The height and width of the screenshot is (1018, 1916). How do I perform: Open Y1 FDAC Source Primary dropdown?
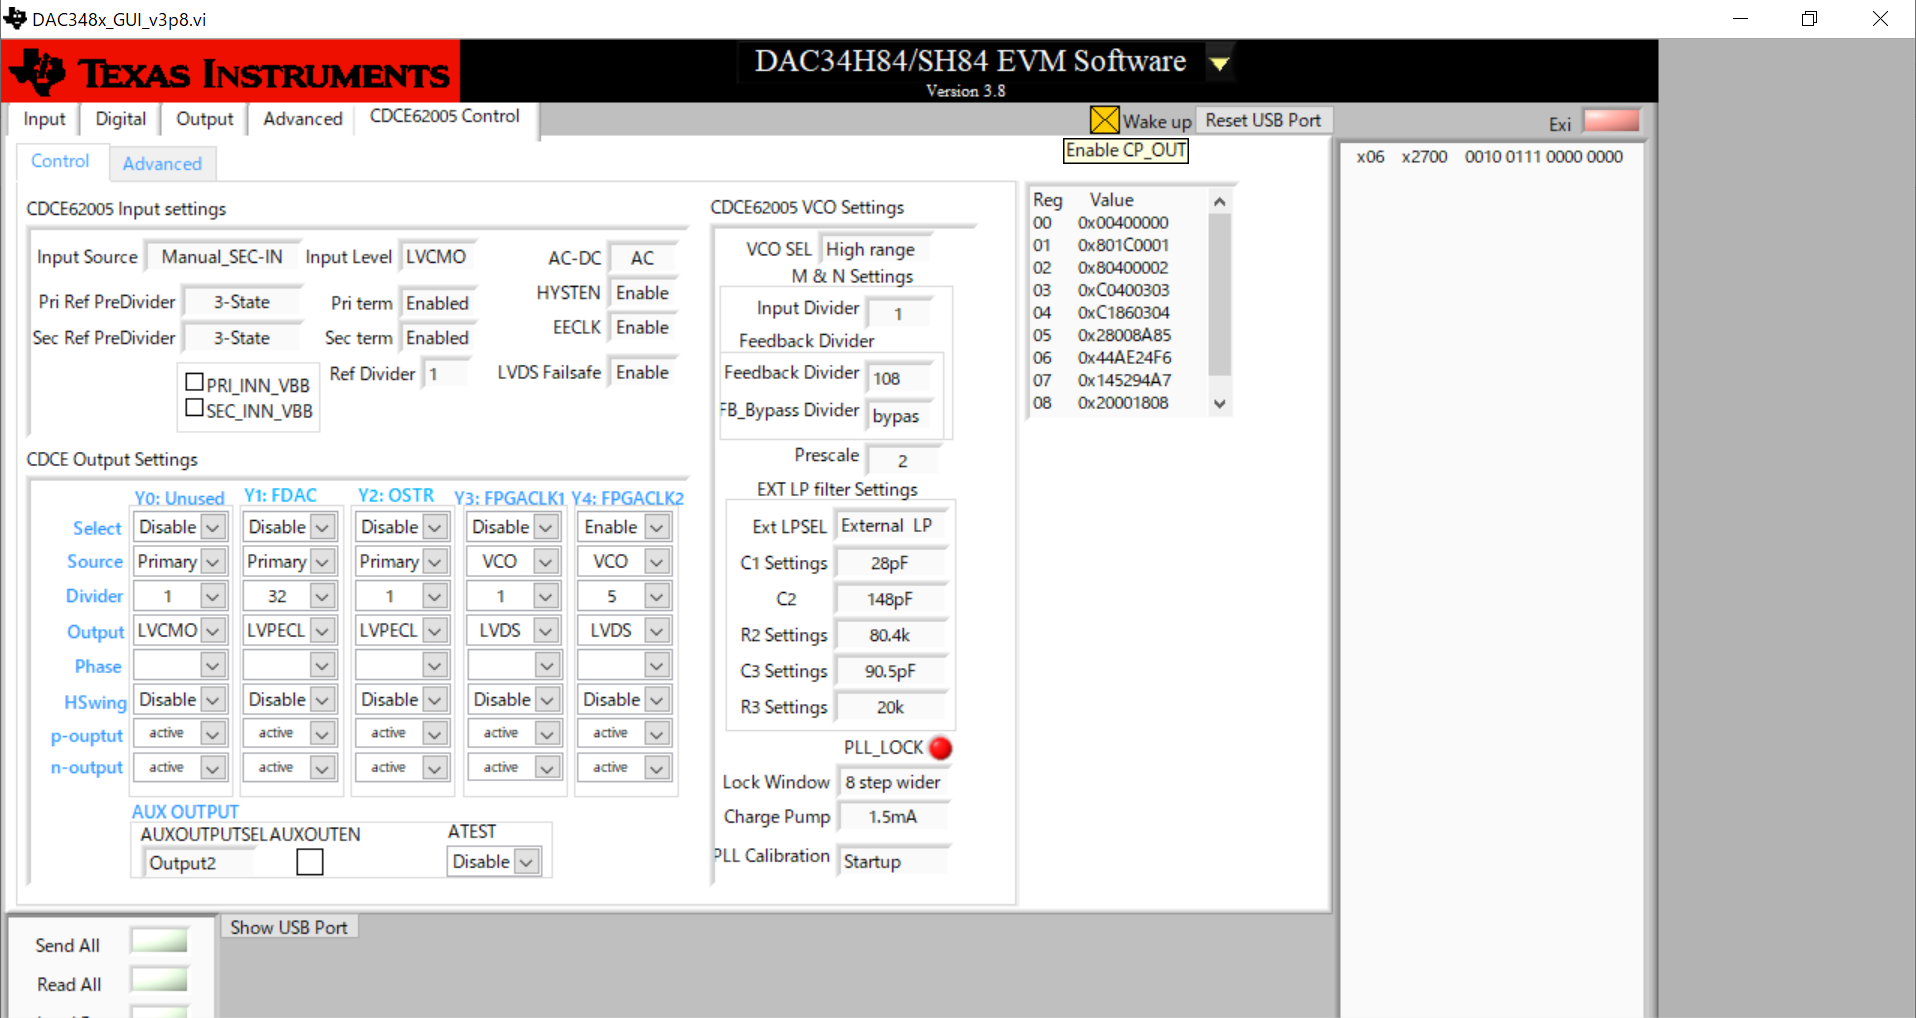[x=290, y=562]
